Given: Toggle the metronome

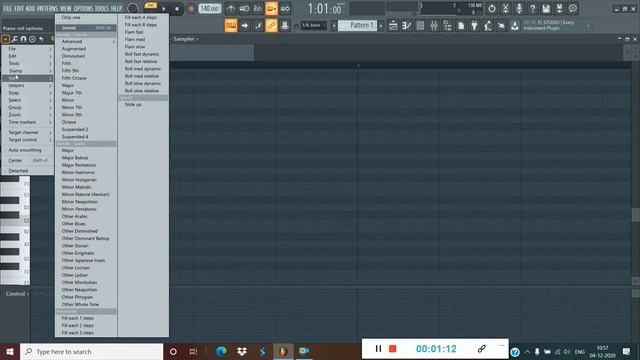Looking at the screenshot, I should click(231, 9).
